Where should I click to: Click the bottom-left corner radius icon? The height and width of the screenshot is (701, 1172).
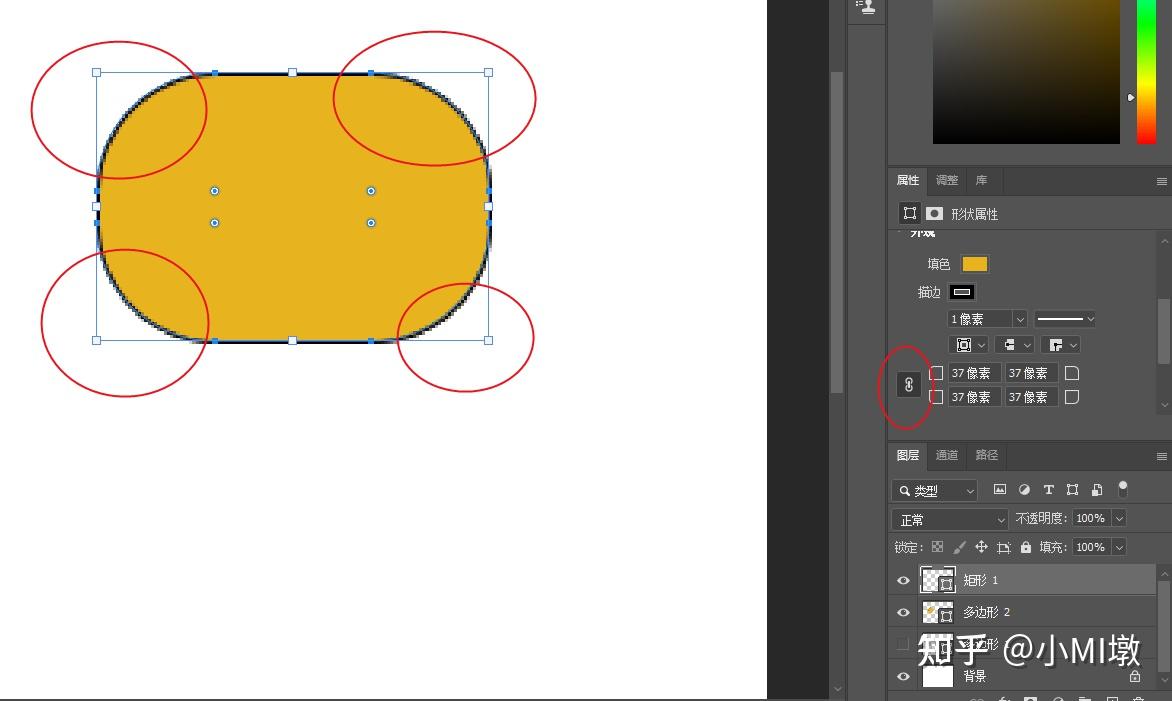936,397
